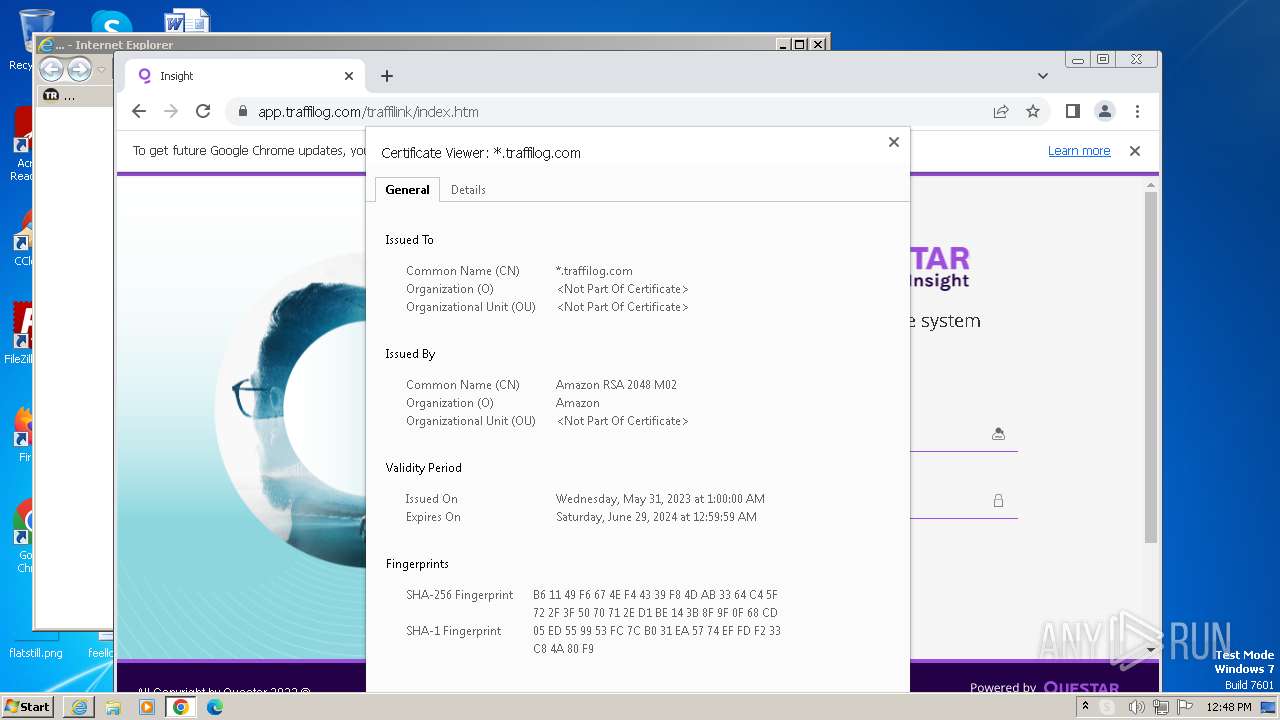This screenshot has width=1280, height=720.
Task: Close the Insight tab
Action: coord(349,76)
